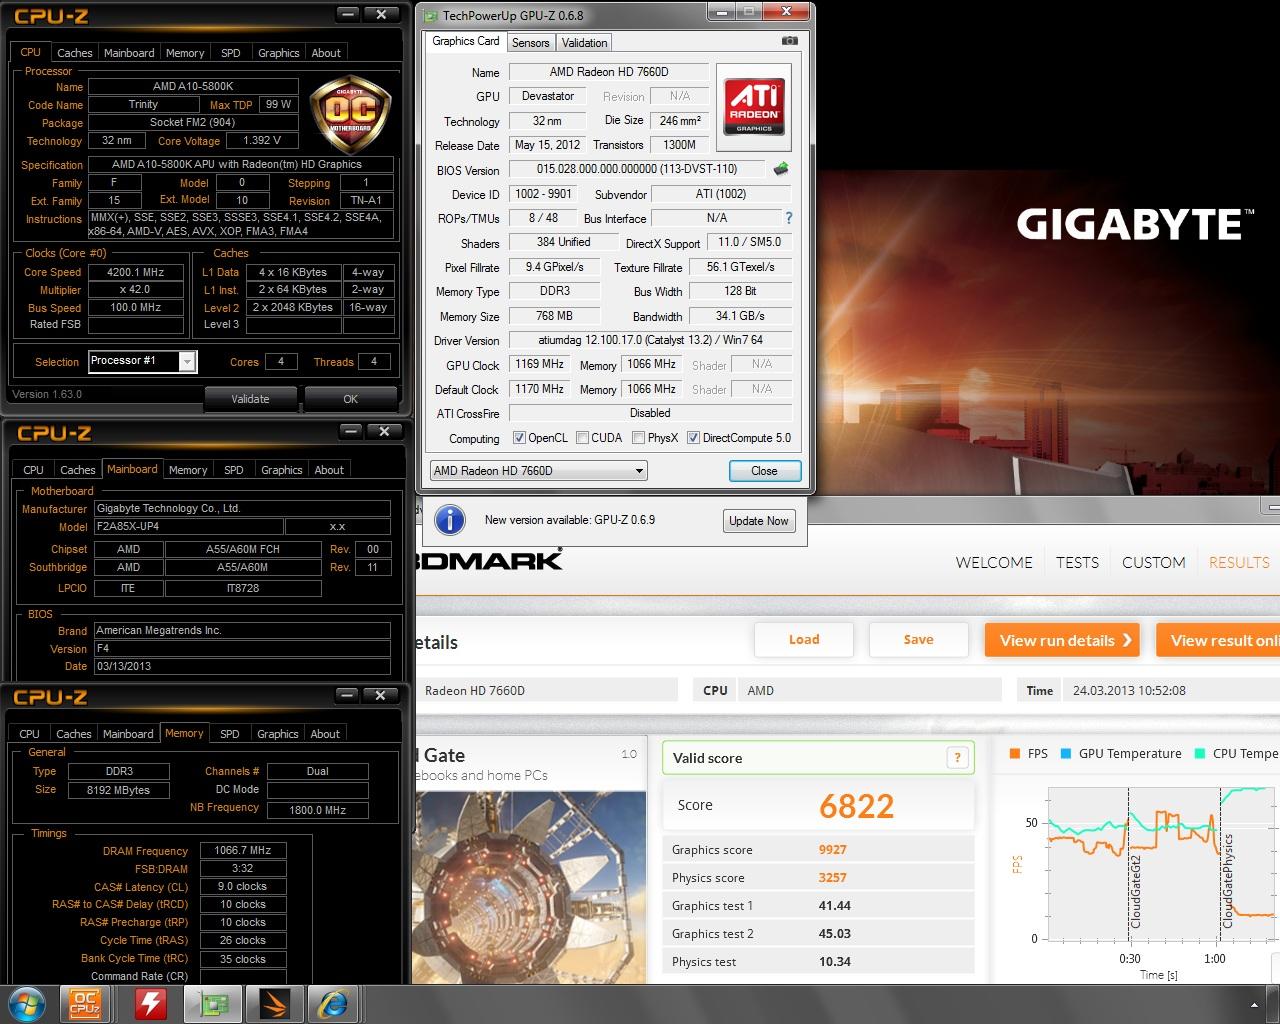Click the Validate button in CPU-Z
The height and width of the screenshot is (1024, 1280).
(250, 399)
